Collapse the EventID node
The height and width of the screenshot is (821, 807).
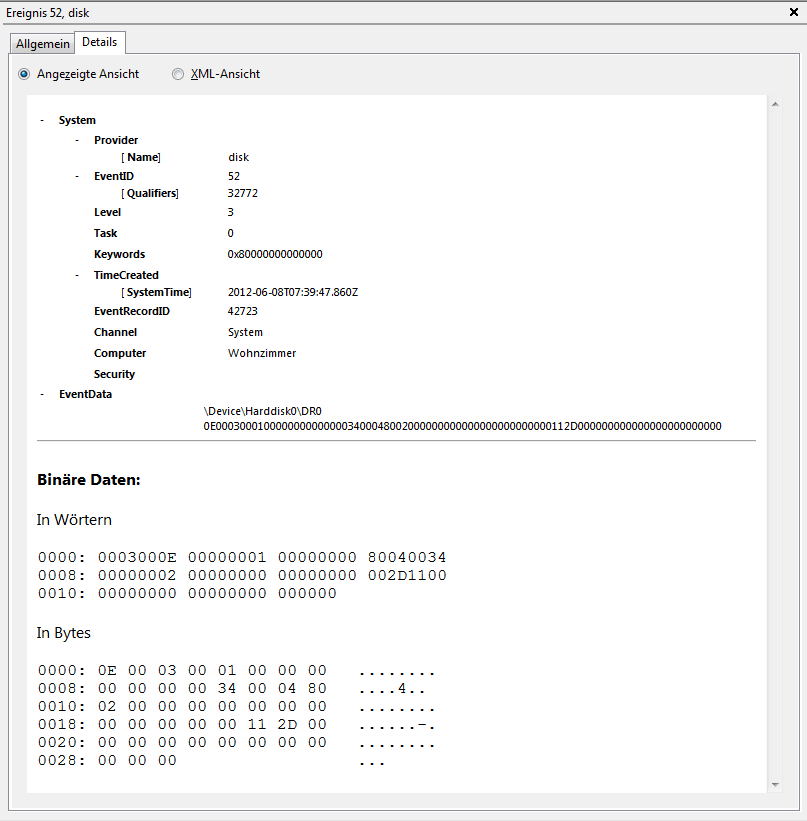(77, 176)
